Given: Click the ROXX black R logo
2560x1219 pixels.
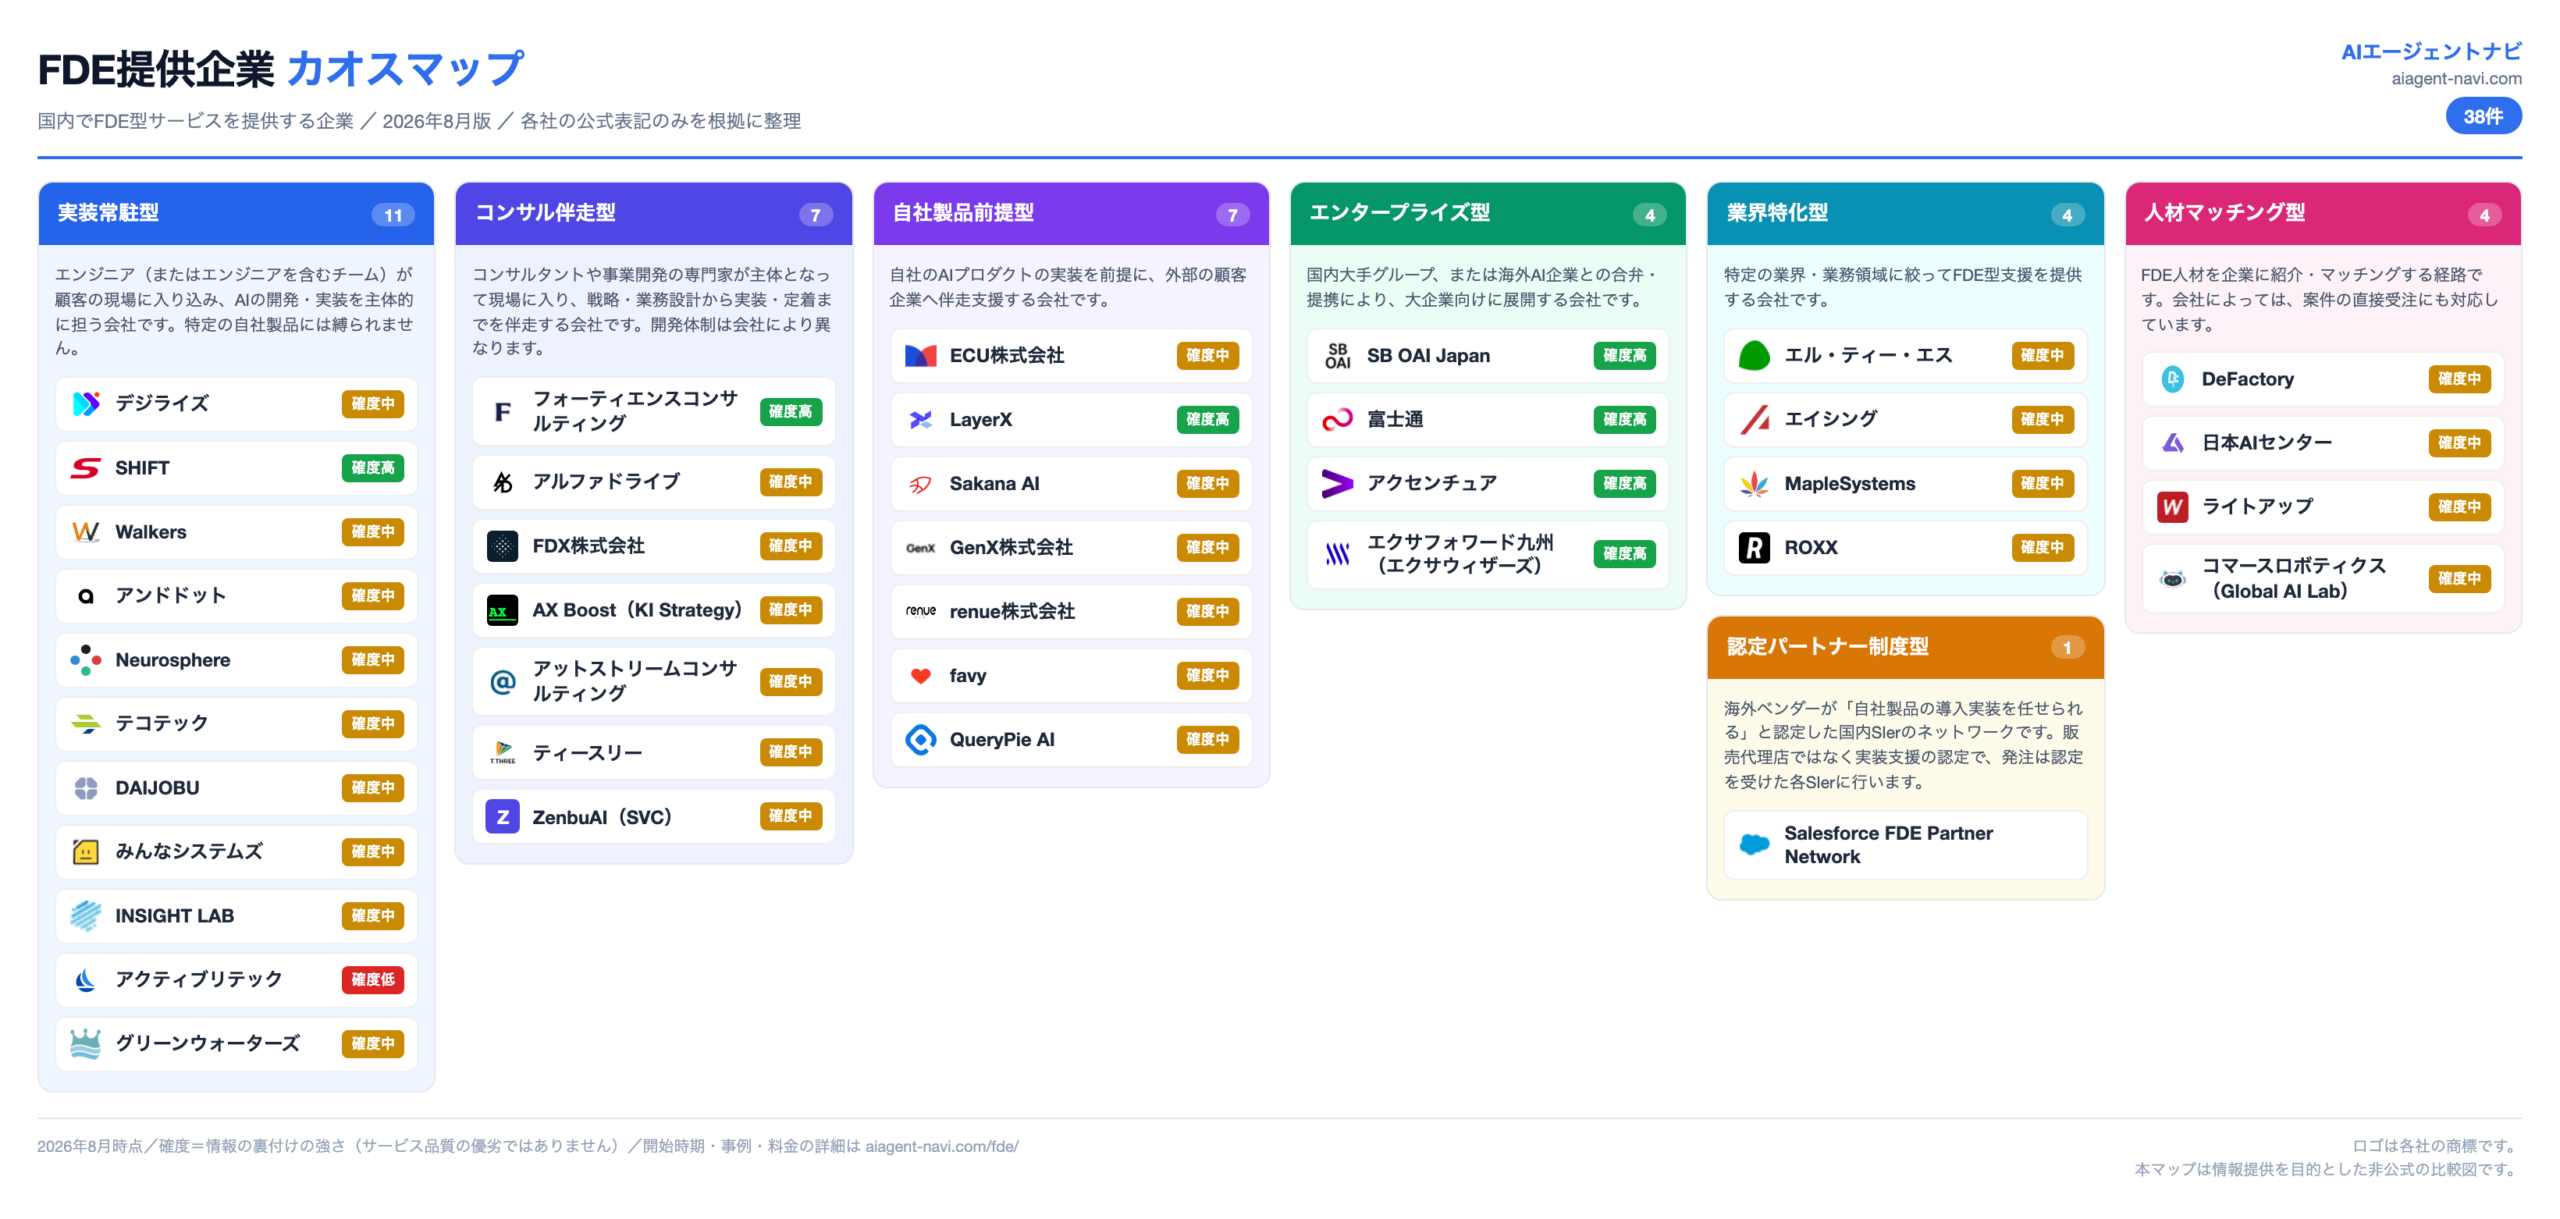Looking at the screenshot, I should coord(1754,548).
